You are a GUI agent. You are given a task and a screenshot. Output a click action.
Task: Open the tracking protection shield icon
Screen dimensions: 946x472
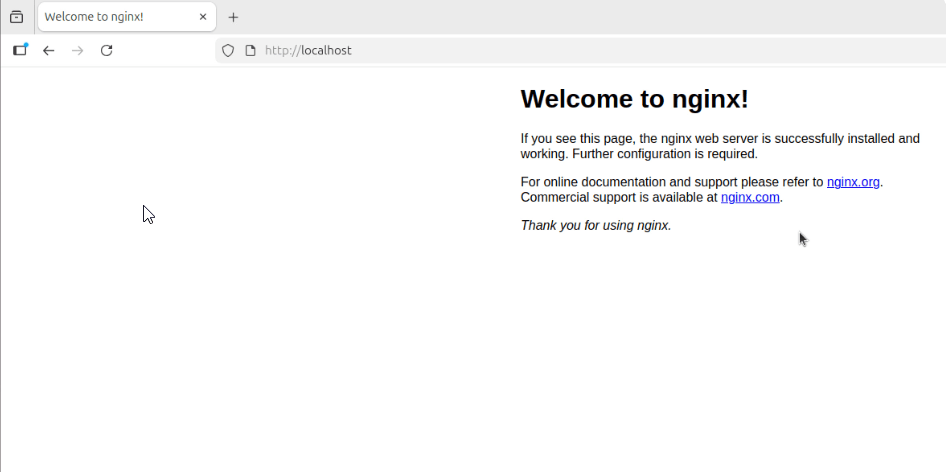pos(228,50)
